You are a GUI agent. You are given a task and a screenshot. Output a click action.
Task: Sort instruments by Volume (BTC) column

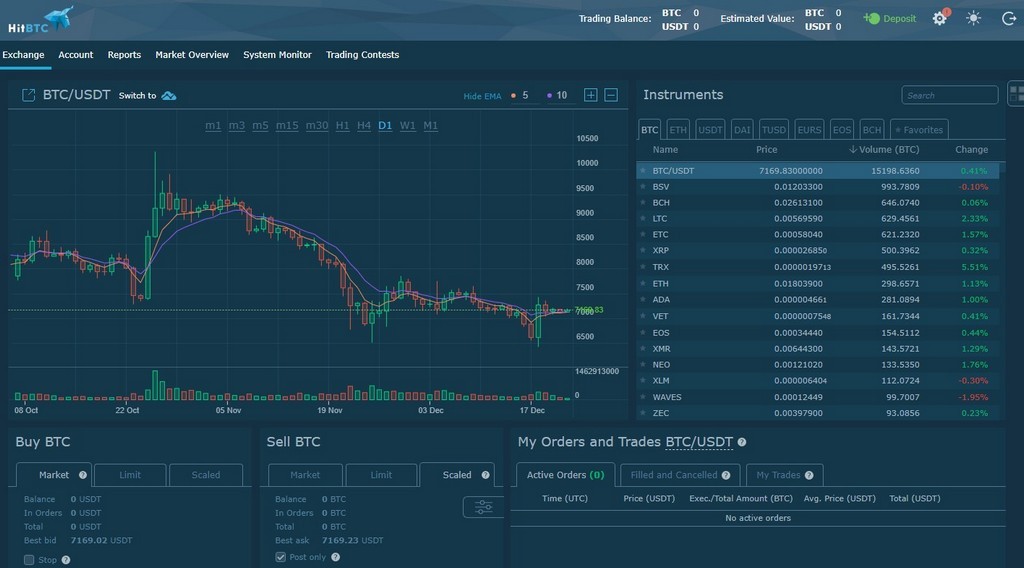coord(884,150)
